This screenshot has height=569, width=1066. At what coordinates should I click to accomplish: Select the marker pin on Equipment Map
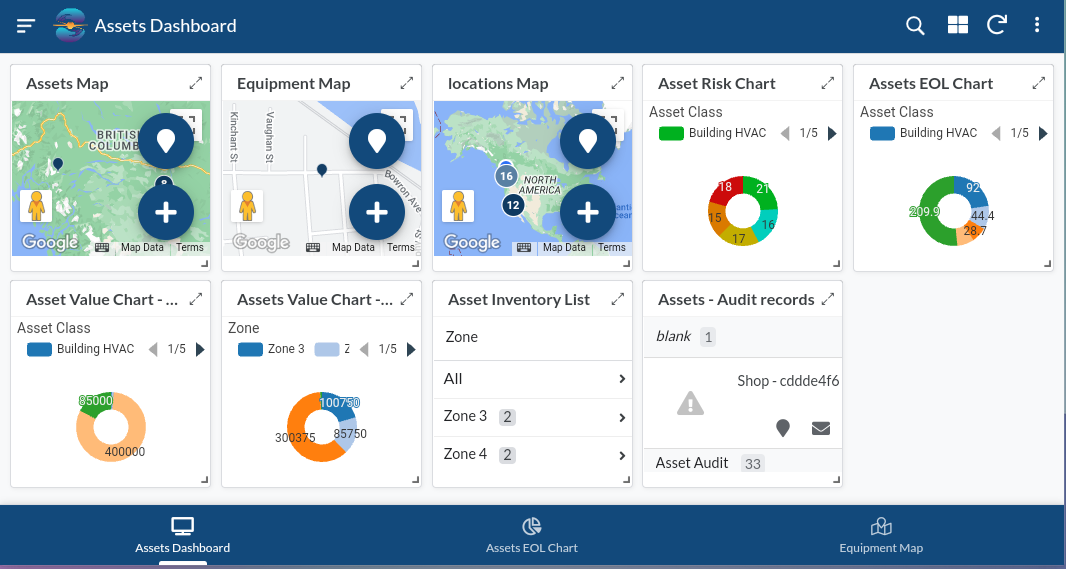pyautogui.click(x=322, y=170)
